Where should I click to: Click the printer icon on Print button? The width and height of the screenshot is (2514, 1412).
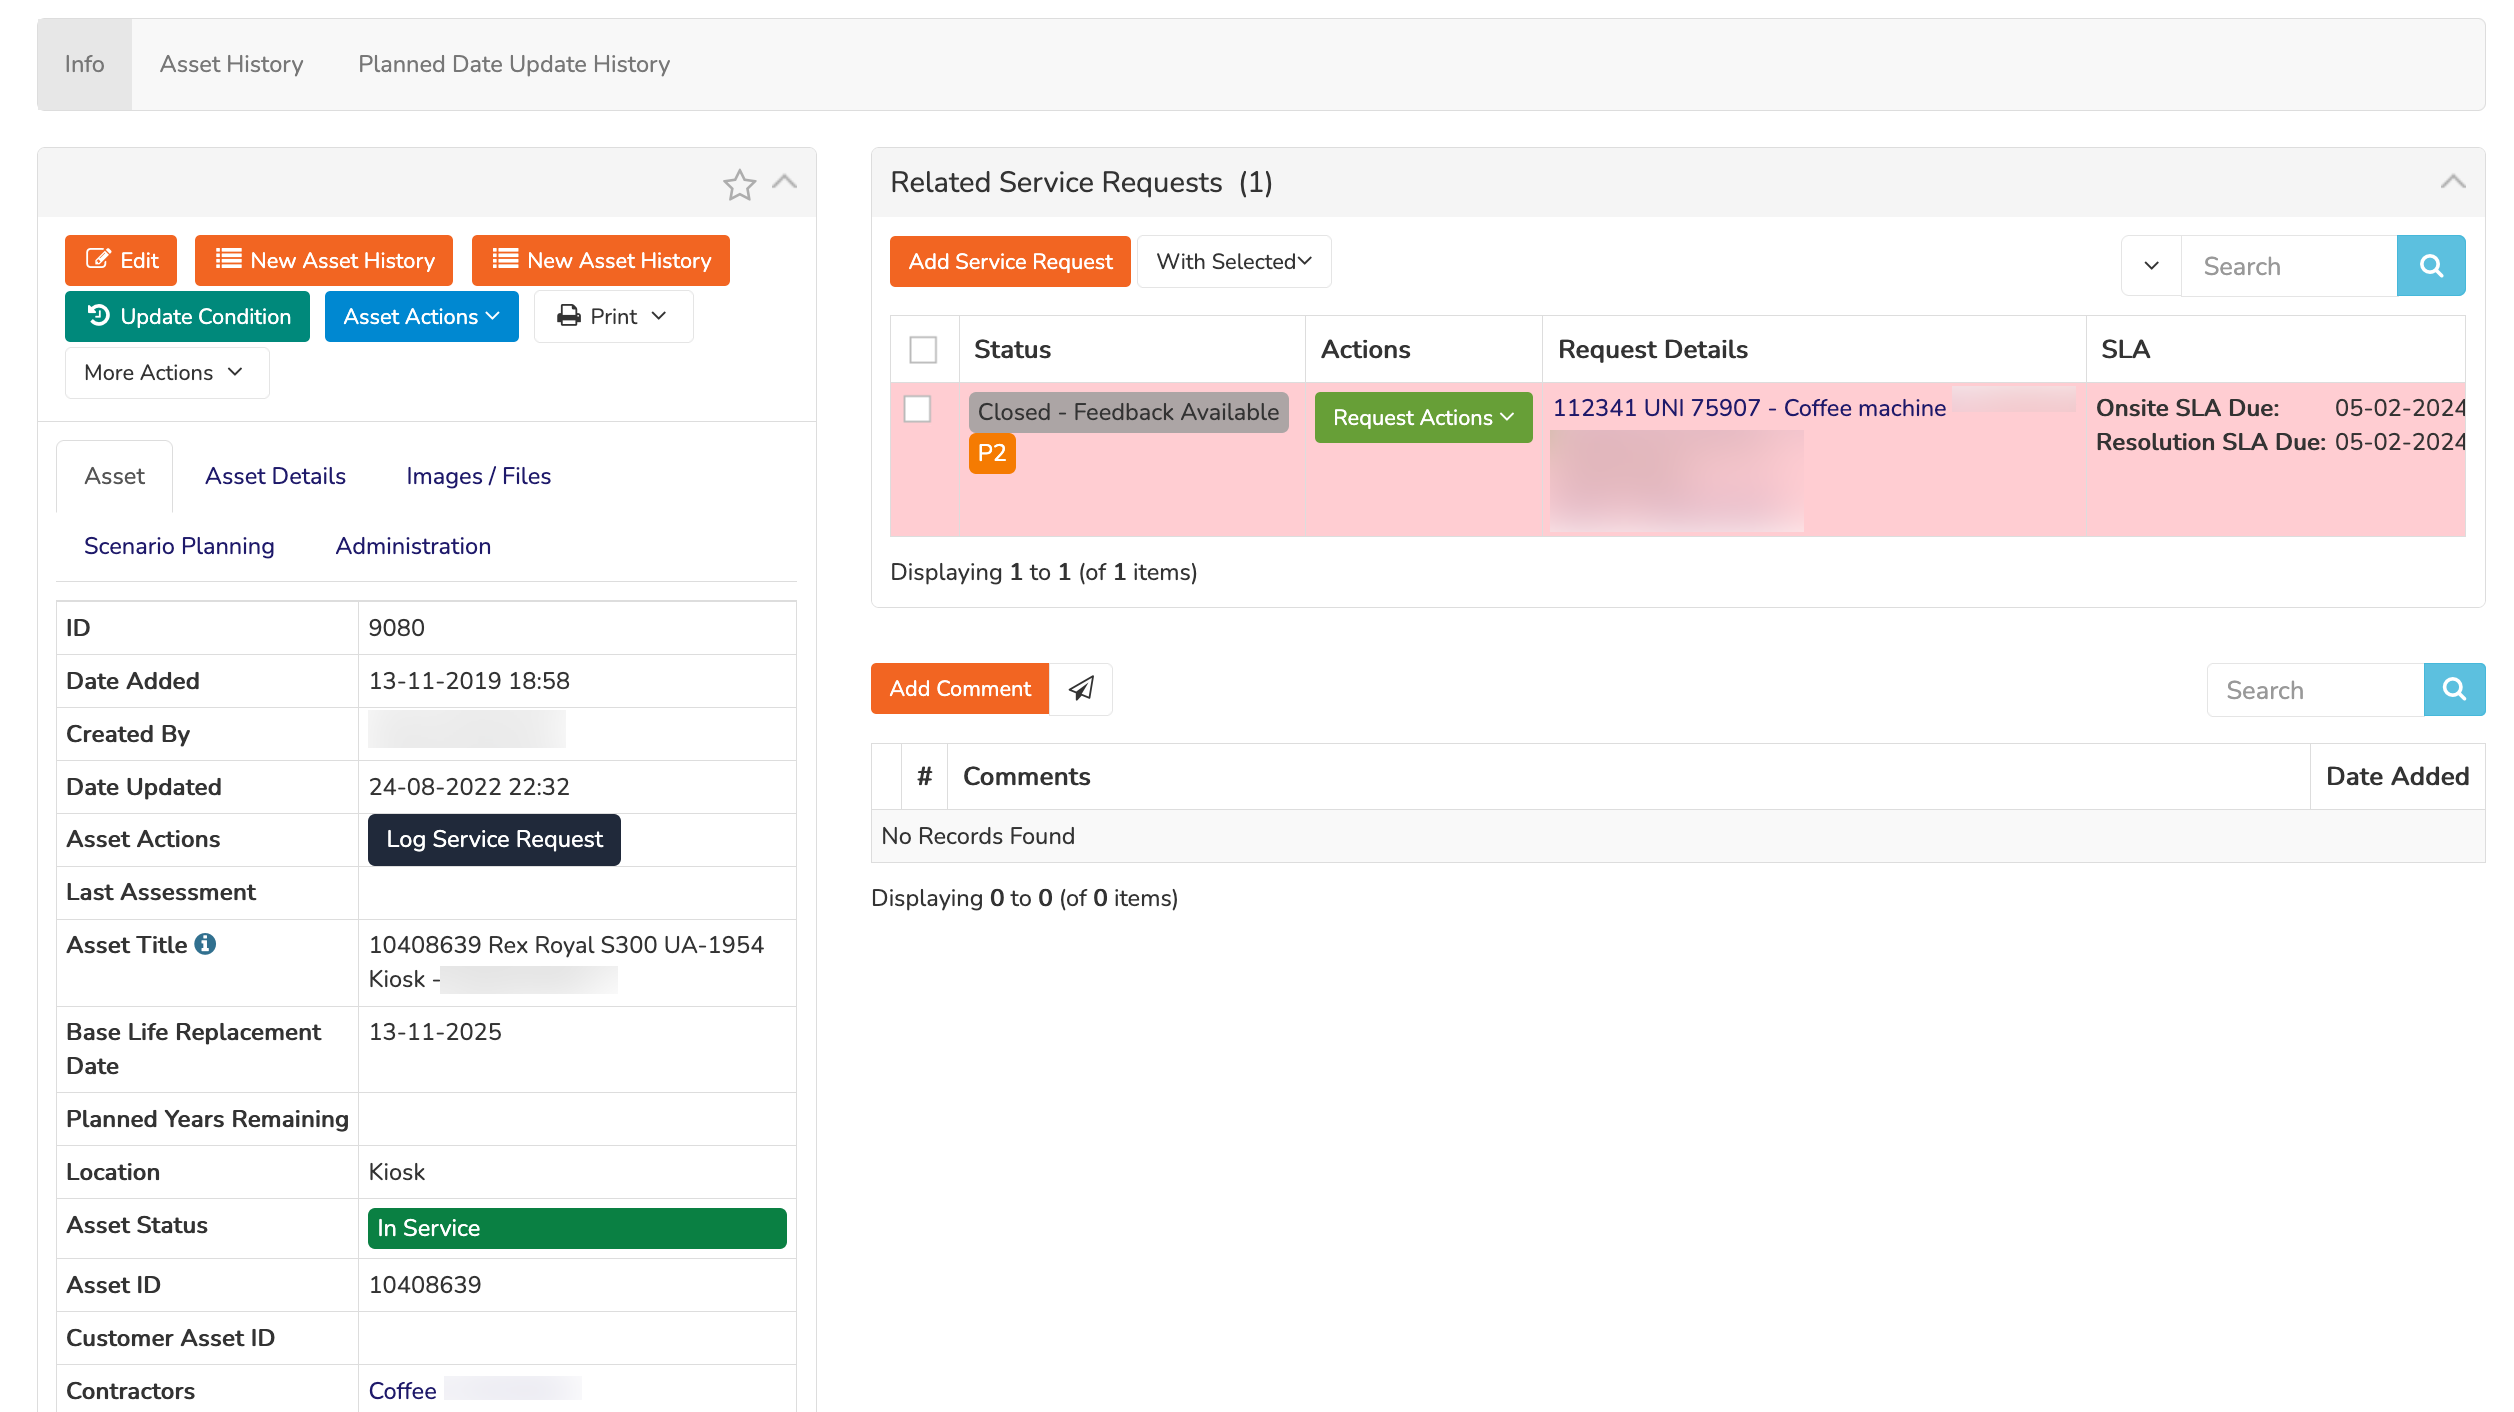(569, 315)
